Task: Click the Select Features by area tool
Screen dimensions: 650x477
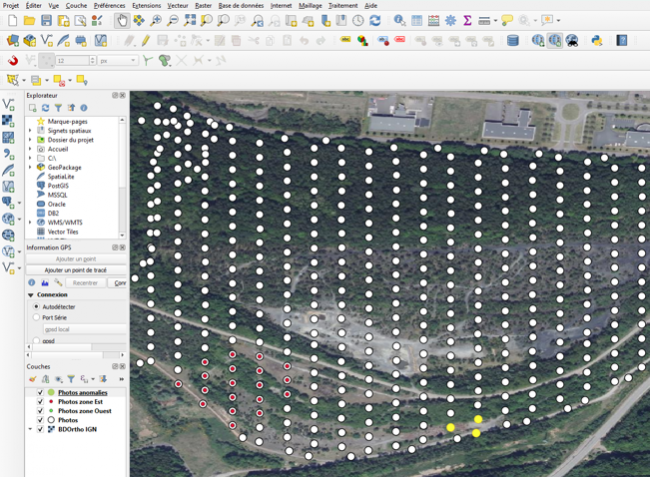Action: click(13, 80)
